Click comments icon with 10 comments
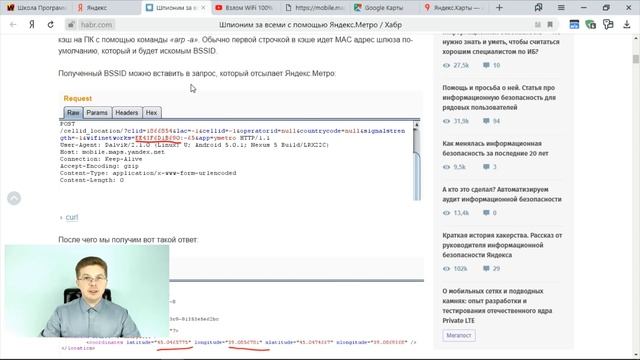 (x=486, y=65)
